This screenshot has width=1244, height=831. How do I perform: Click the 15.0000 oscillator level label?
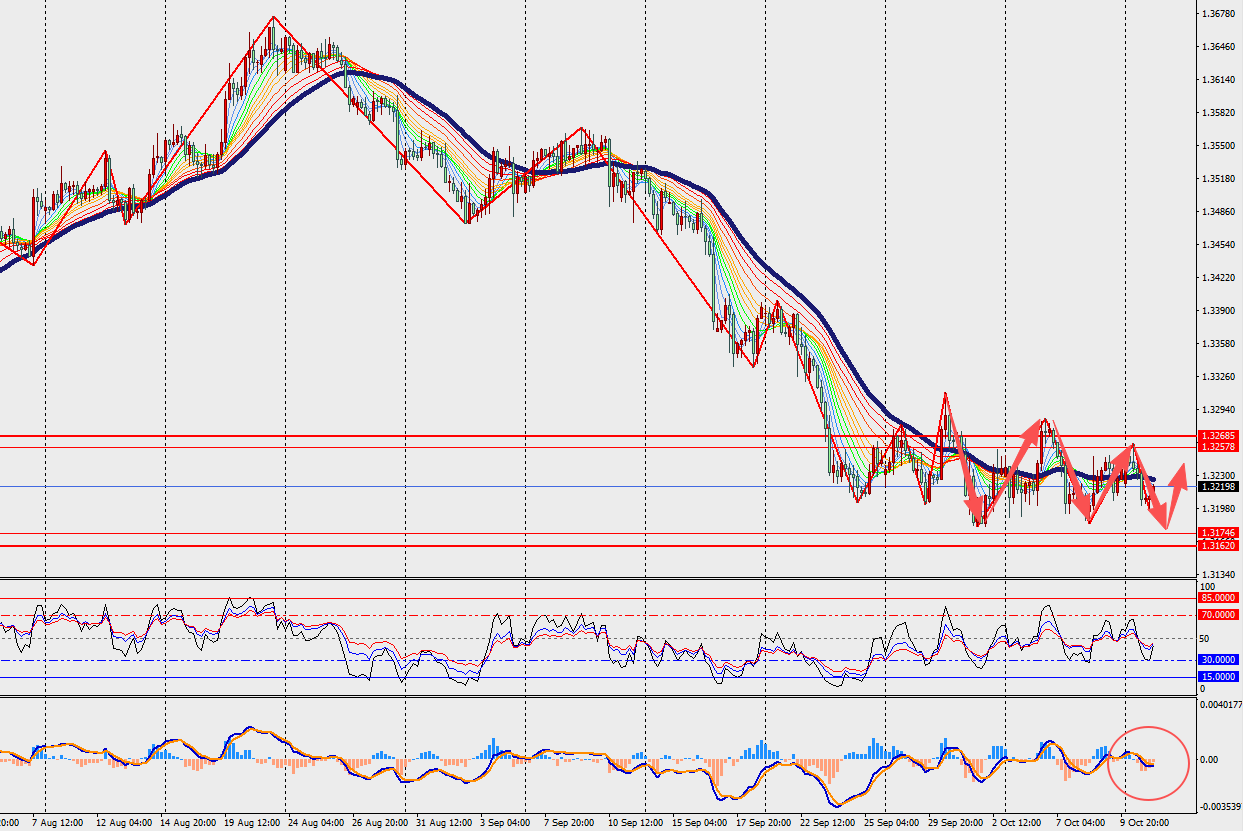pyautogui.click(x=1218, y=677)
